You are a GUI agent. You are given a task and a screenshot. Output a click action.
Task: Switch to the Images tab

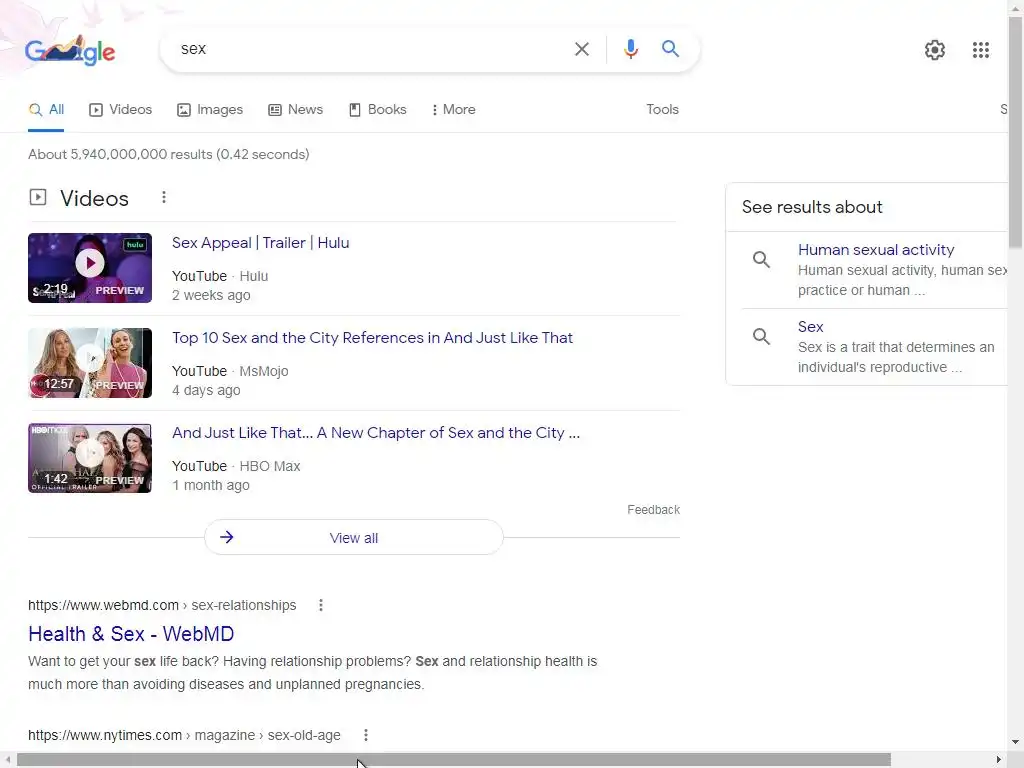click(210, 110)
